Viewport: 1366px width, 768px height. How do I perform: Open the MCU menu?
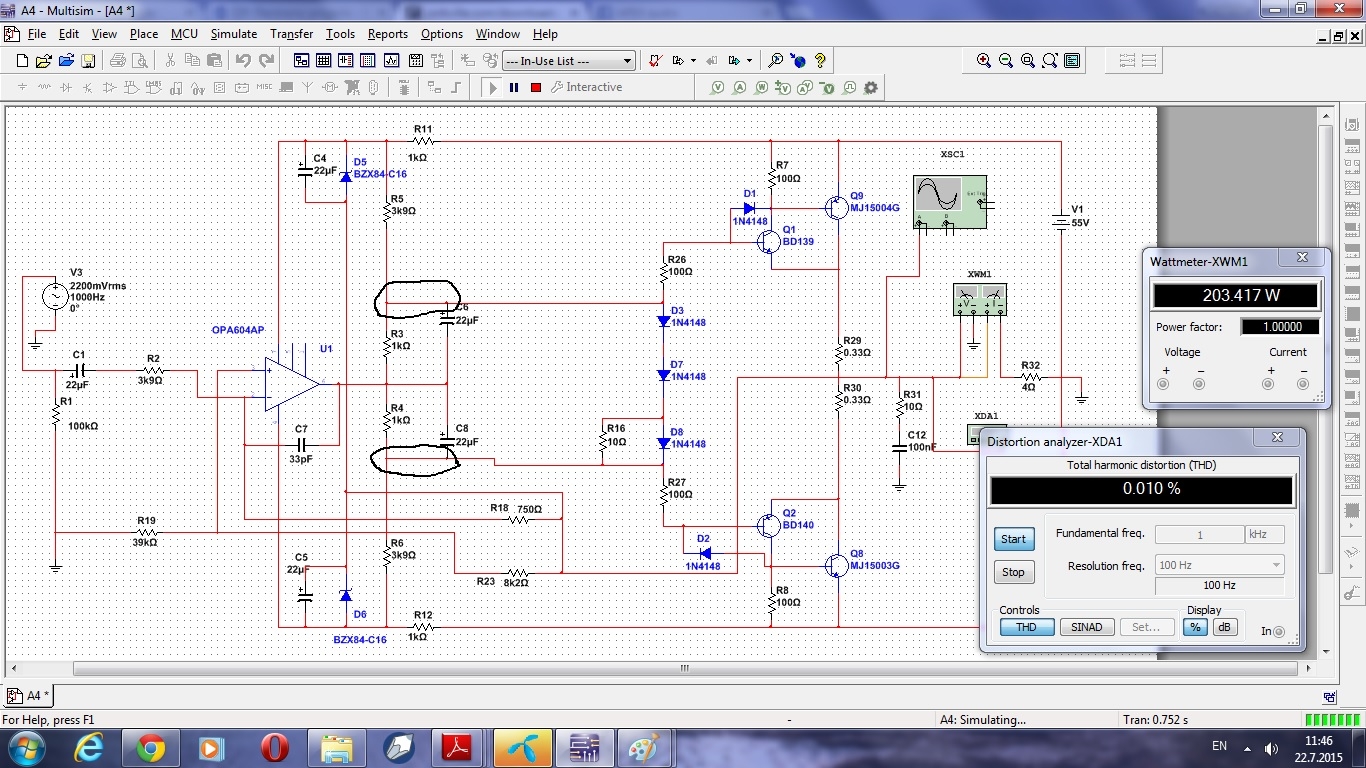pos(184,34)
